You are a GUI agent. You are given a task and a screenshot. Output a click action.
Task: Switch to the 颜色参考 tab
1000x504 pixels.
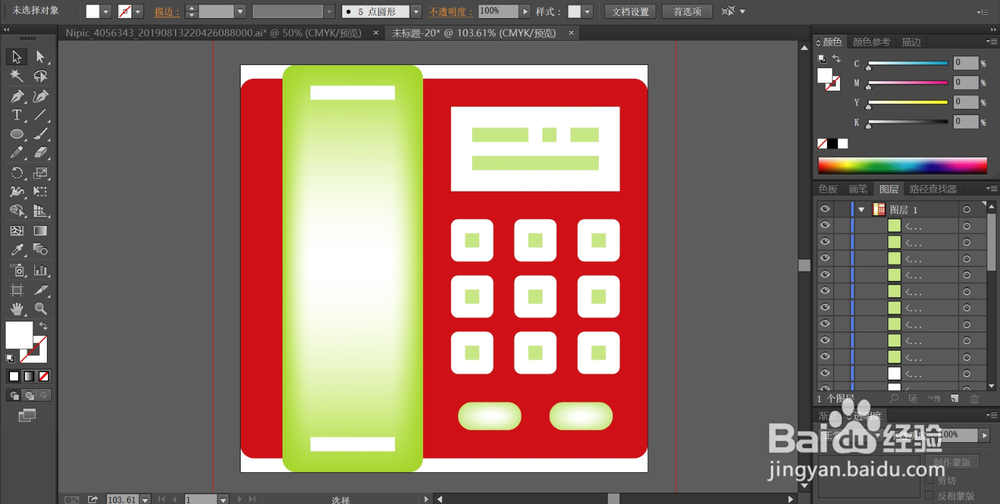tap(871, 42)
